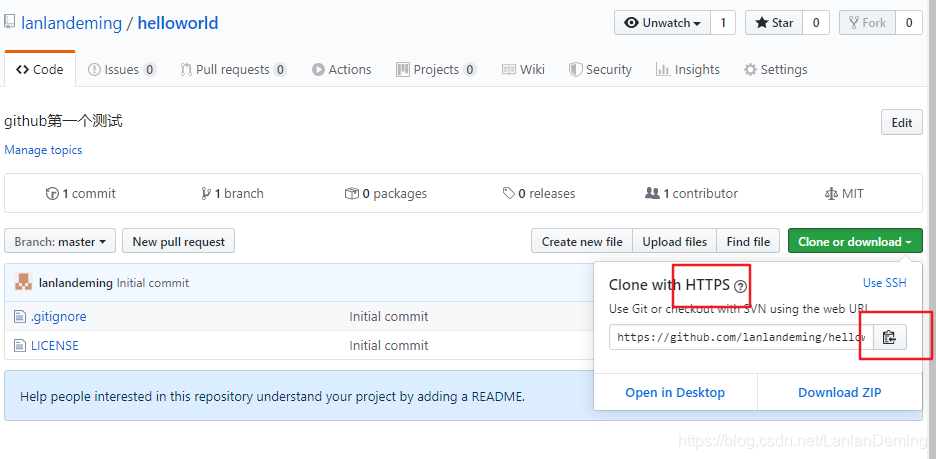Open repository Settings tab
Image resolution: width=936 pixels, height=459 pixels.
(x=775, y=69)
